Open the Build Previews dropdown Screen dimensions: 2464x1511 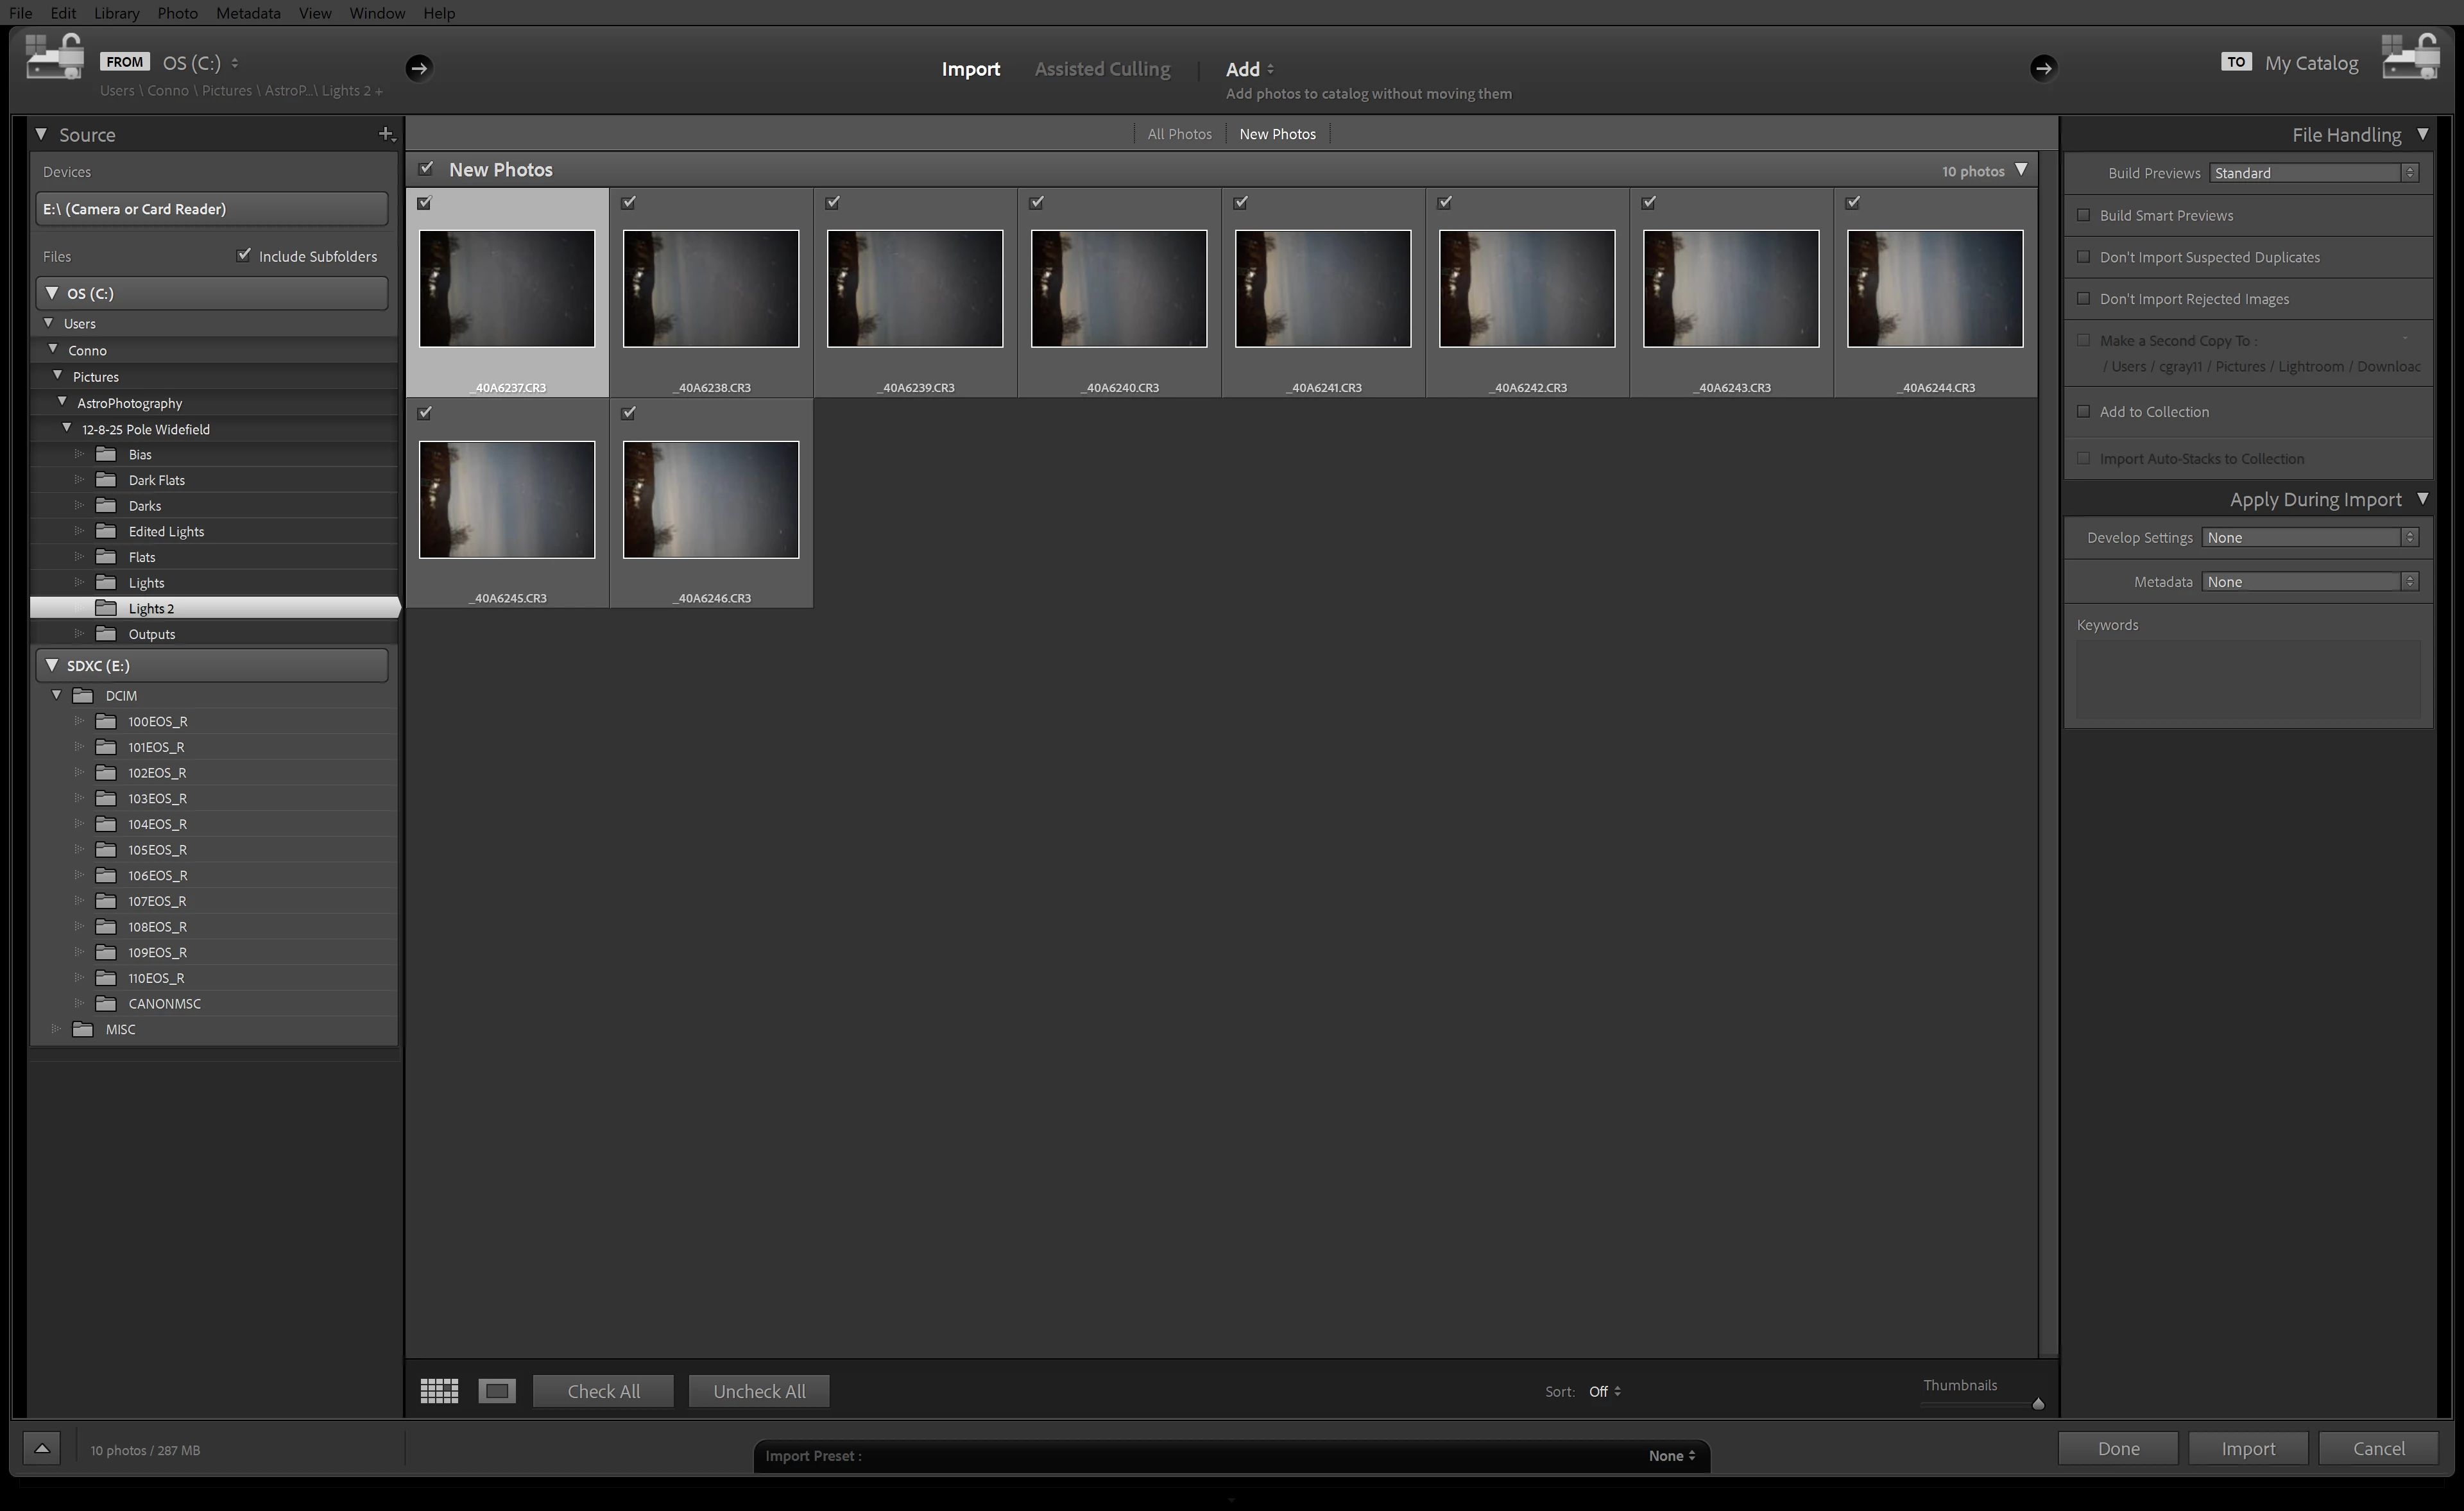coord(2314,173)
